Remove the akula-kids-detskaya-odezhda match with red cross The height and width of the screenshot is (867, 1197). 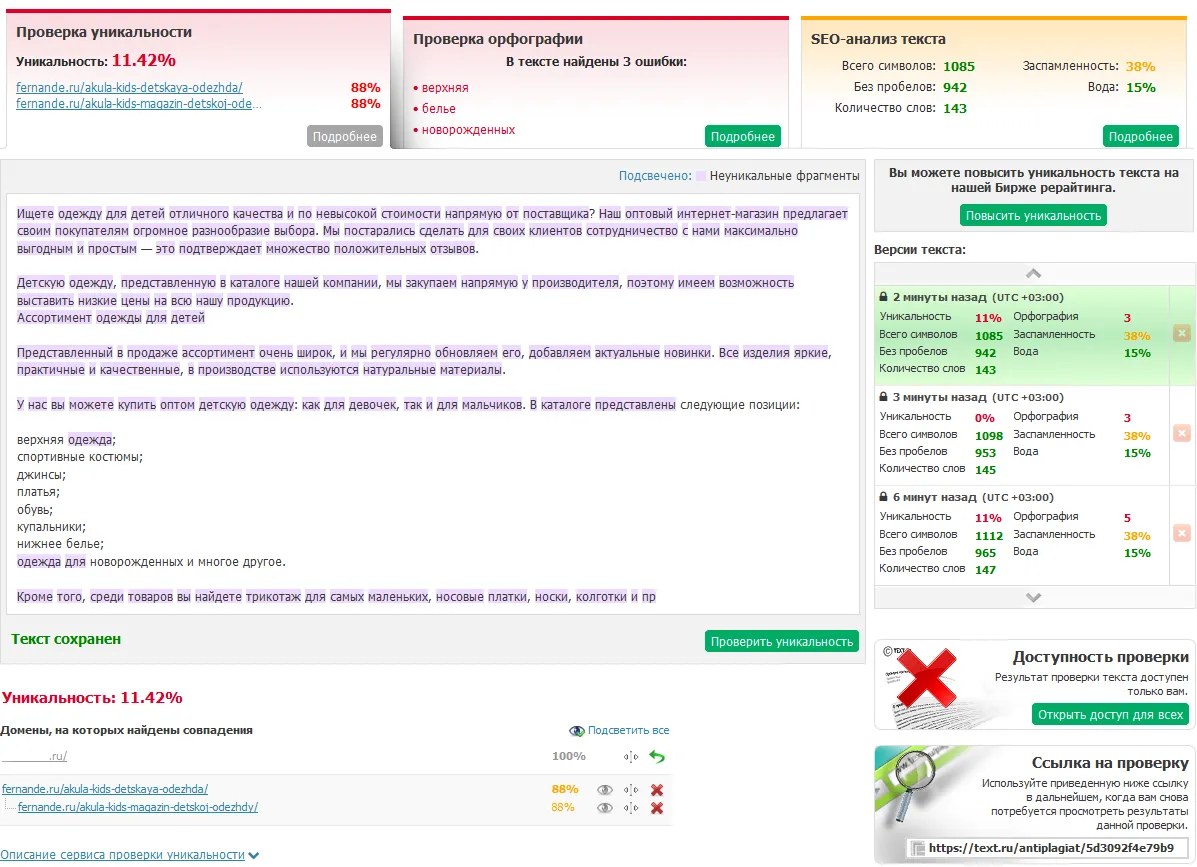click(x=657, y=790)
